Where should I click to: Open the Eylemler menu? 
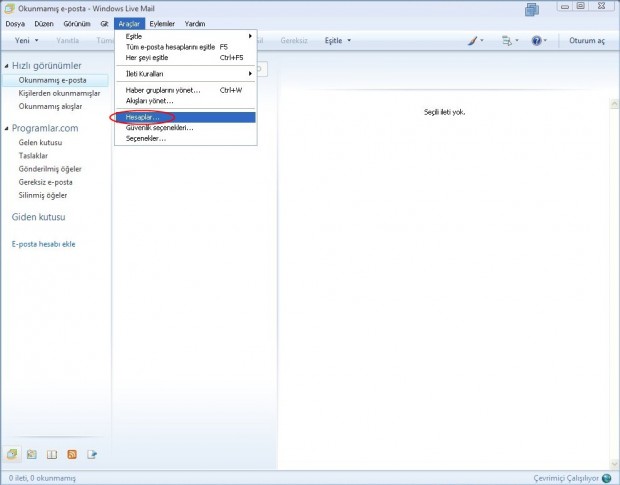click(162, 24)
